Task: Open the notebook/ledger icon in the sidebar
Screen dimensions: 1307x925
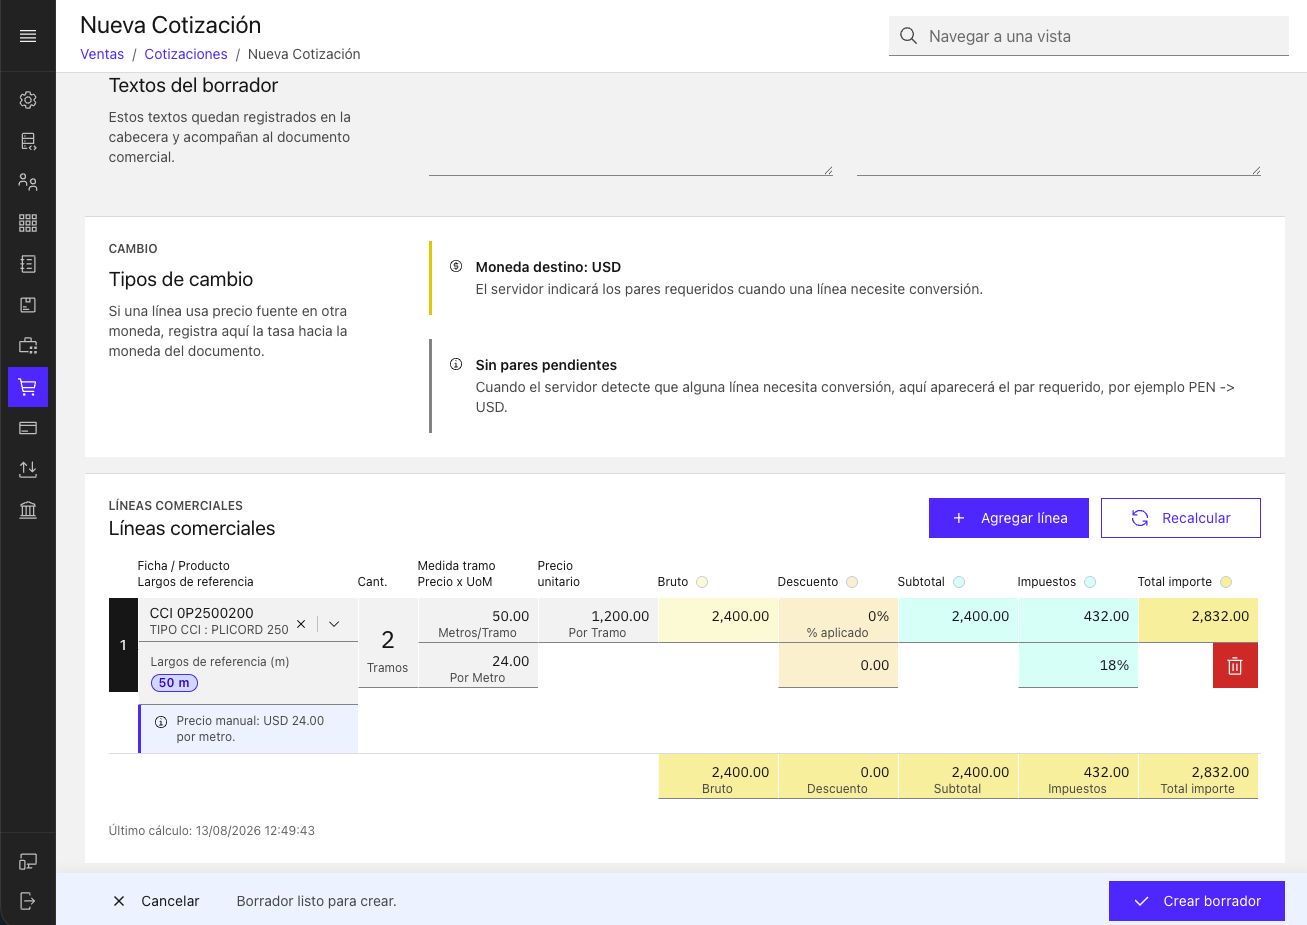Action: pos(28,264)
